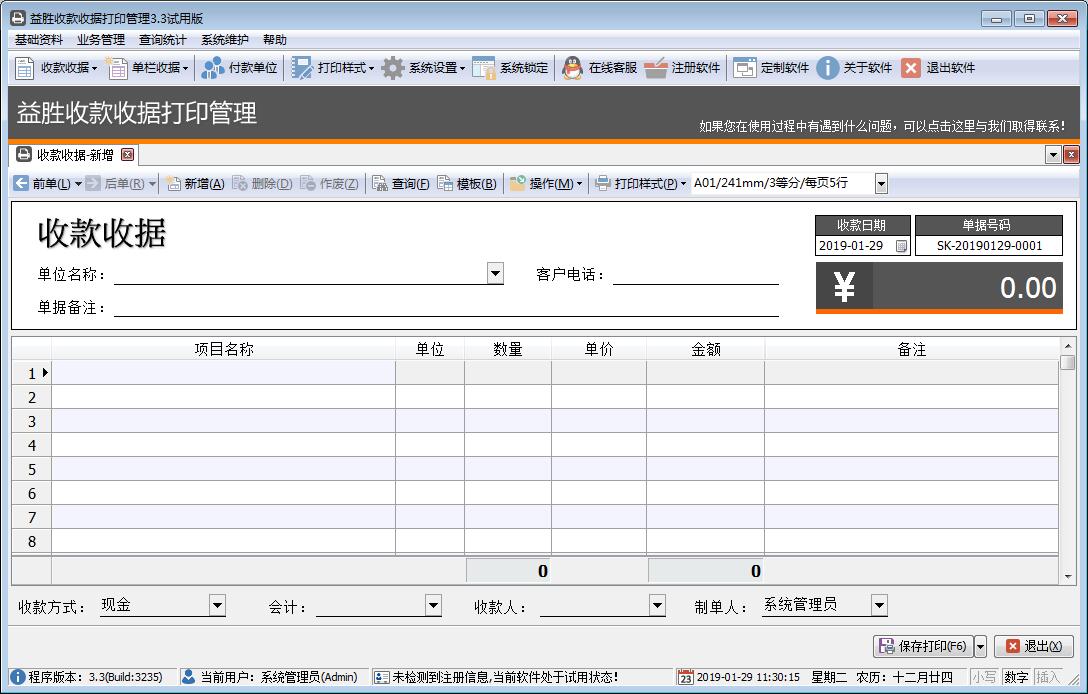Open the 业务管理 menu
Screen dimensions: 1088x694
101,40
